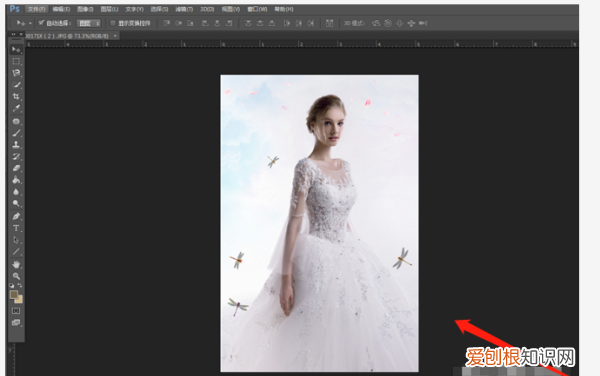Click the background color swatch
The width and height of the screenshot is (600, 376).
(x=19, y=299)
